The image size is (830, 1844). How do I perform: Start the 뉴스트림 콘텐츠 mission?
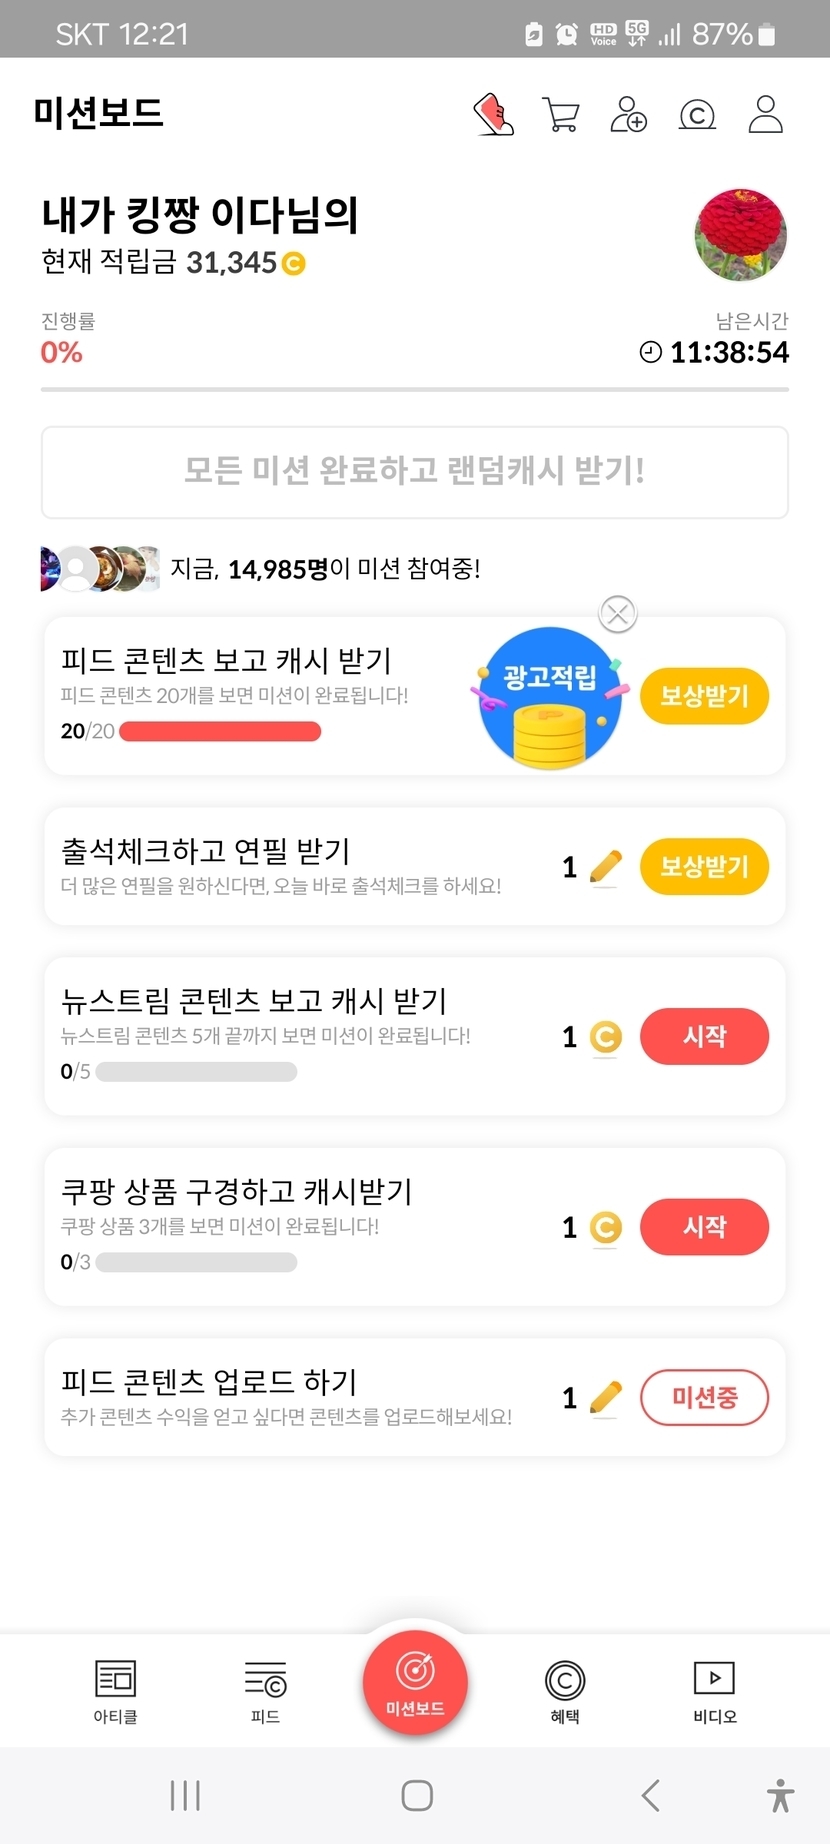pos(704,1036)
